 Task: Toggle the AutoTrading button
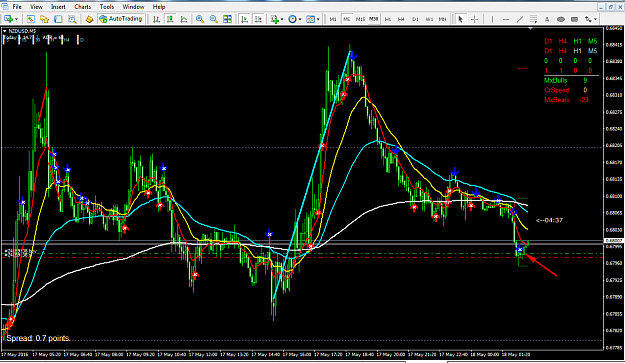pyautogui.click(x=121, y=19)
